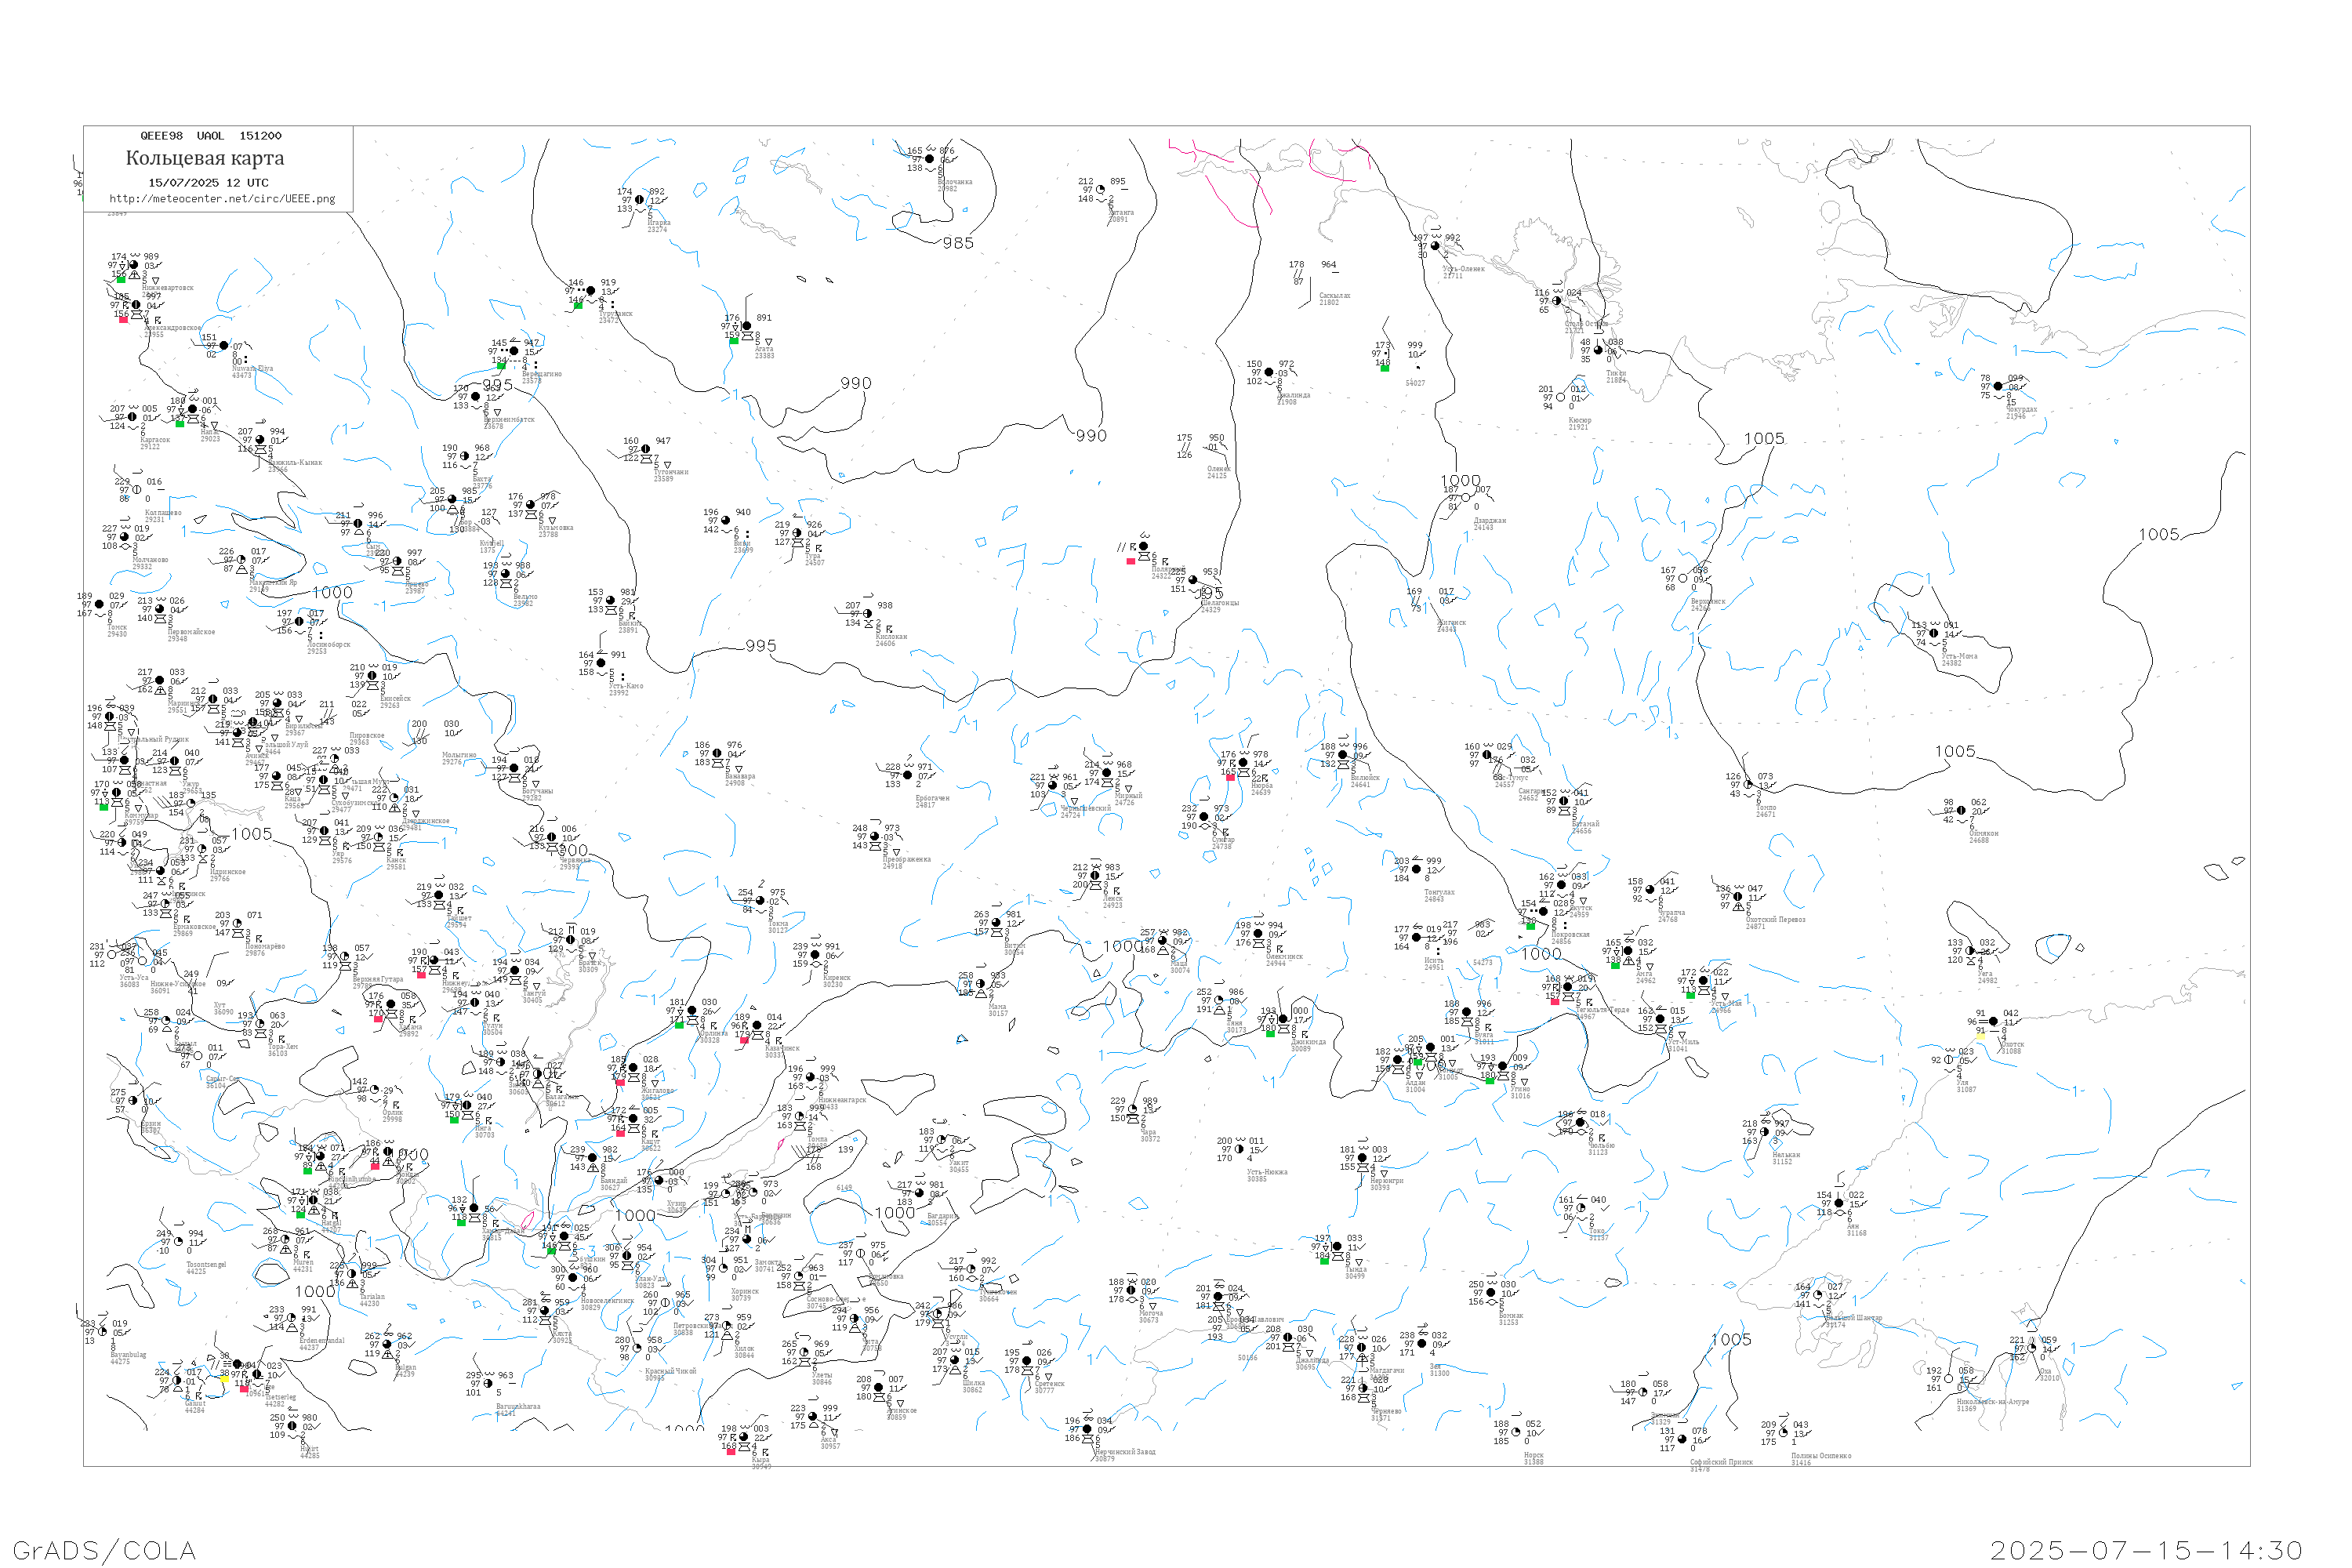This screenshot has height=1568, width=2352.
Task: Click the Верхоянск station clear-sky circle
Action: point(1683,578)
